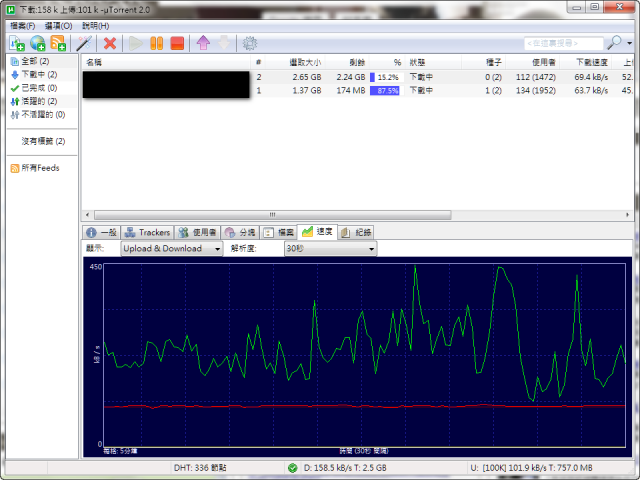Switch to the Trackers tab
The height and width of the screenshot is (480, 640).
pyautogui.click(x=147, y=232)
